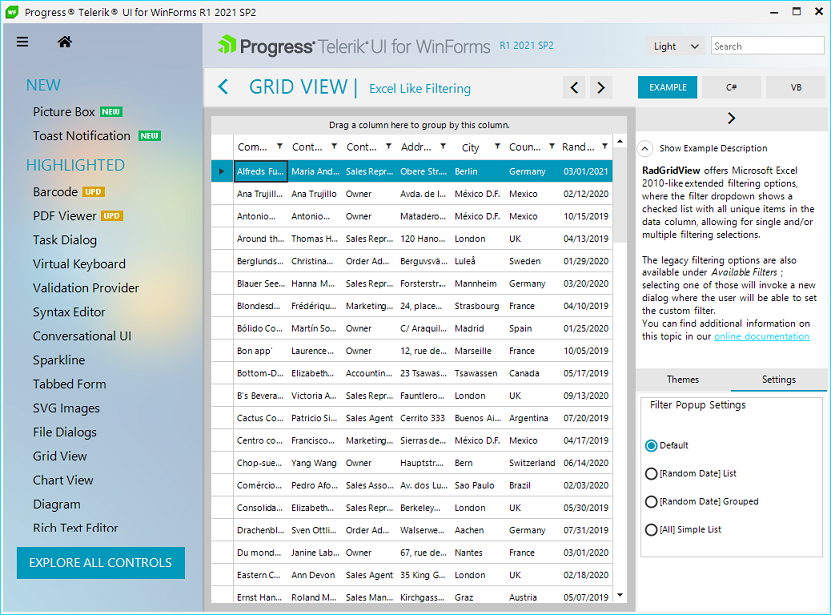831x615 pixels.
Task: Expand the side panel chevron arrow
Action: (731, 118)
